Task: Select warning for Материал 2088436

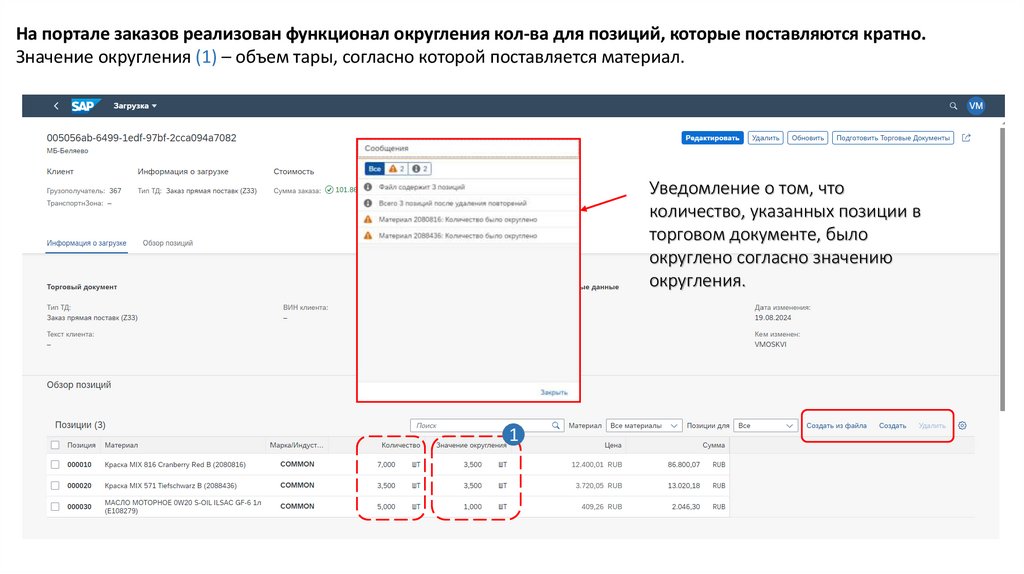Action: (469, 236)
